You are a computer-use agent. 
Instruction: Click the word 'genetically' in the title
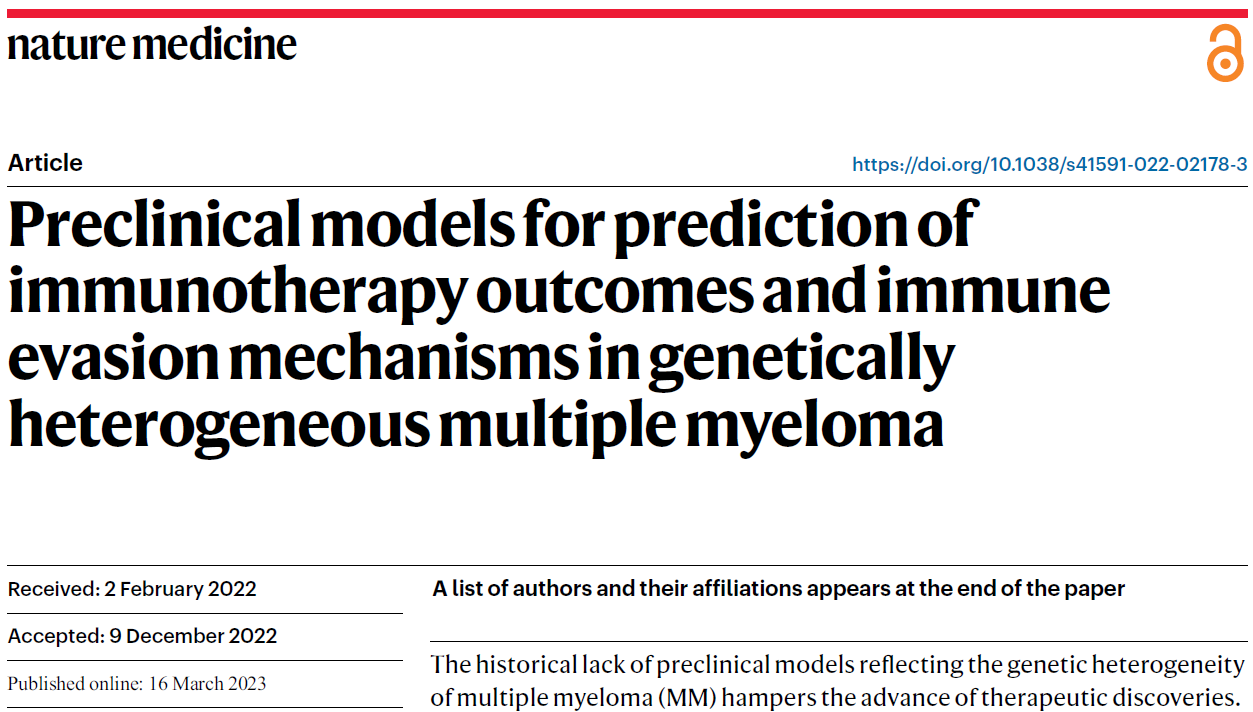pyautogui.click(x=800, y=357)
